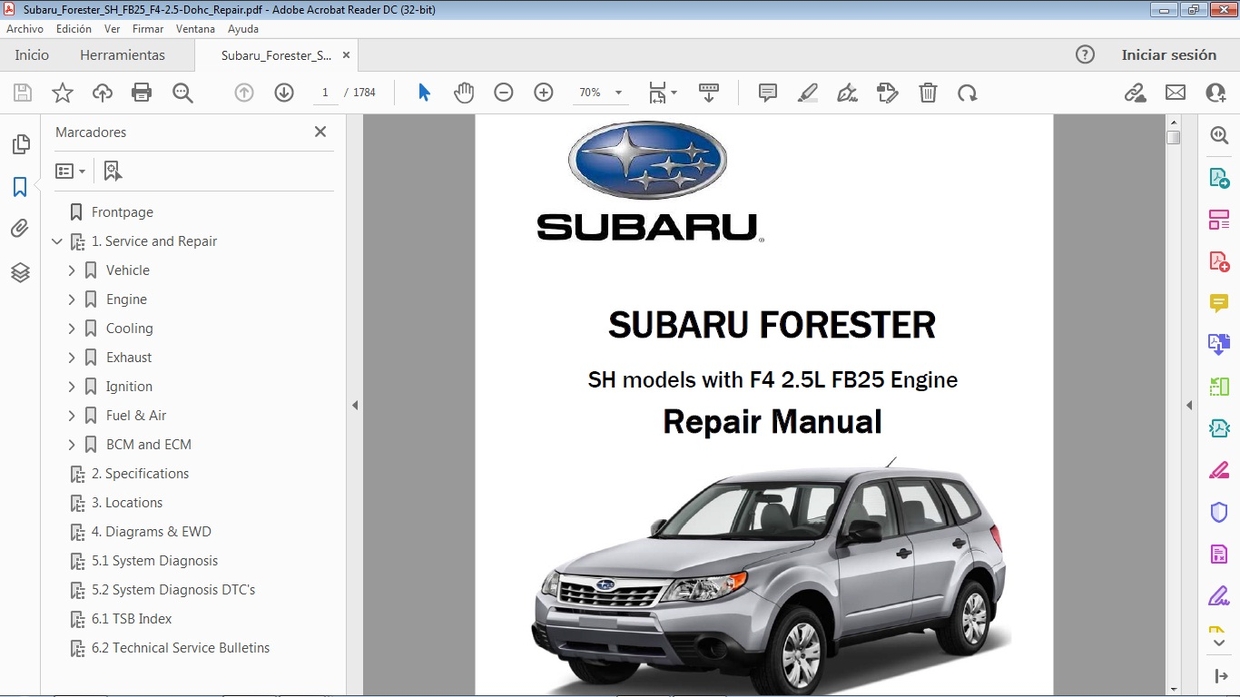Open the zoom level dropdown

[617, 92]
